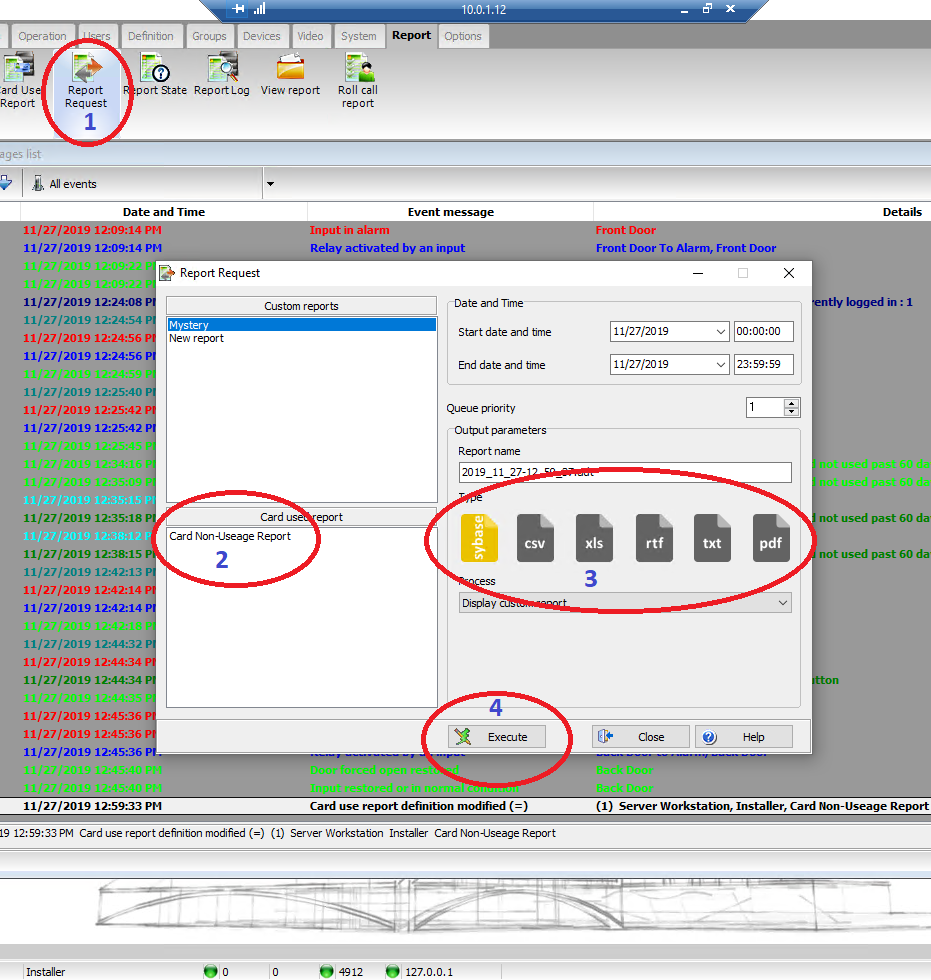The width and height of the screenshot is (931, 980).
Task: Pick the rtf output format
Action: tap(654, 538)
